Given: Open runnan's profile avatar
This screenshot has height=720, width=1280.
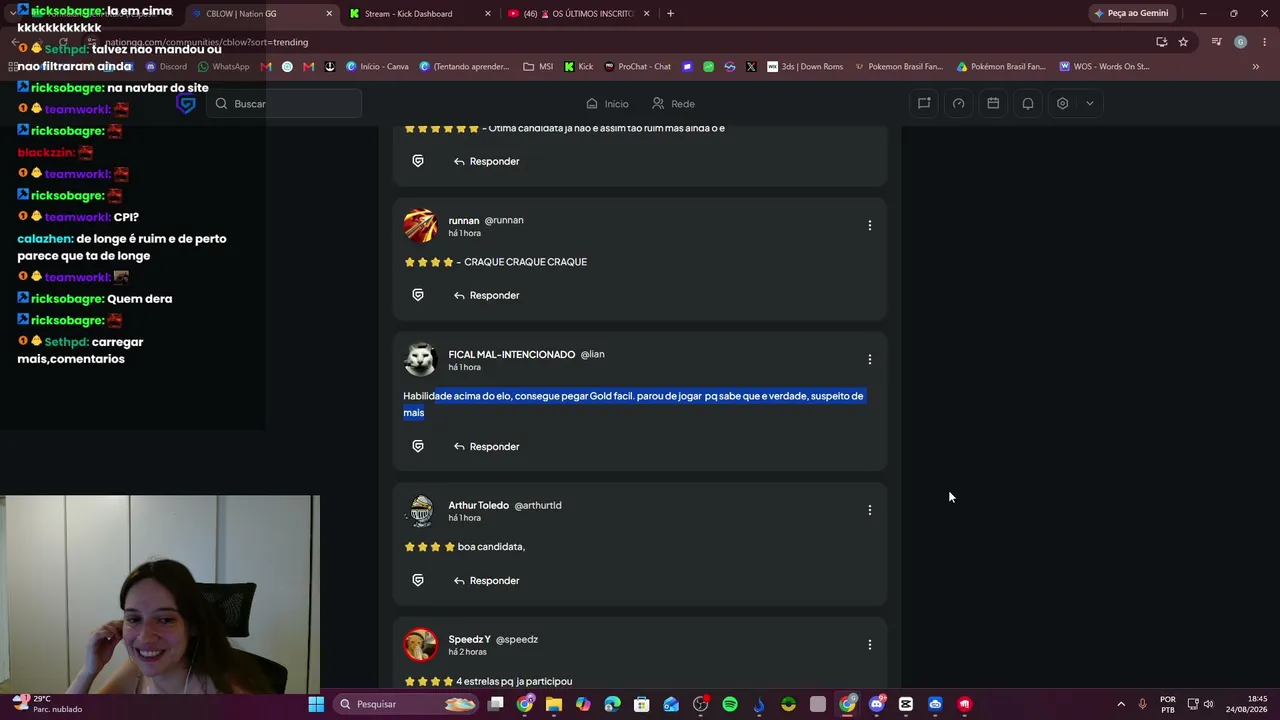Looking at the screenshot, I should (421, 226).
